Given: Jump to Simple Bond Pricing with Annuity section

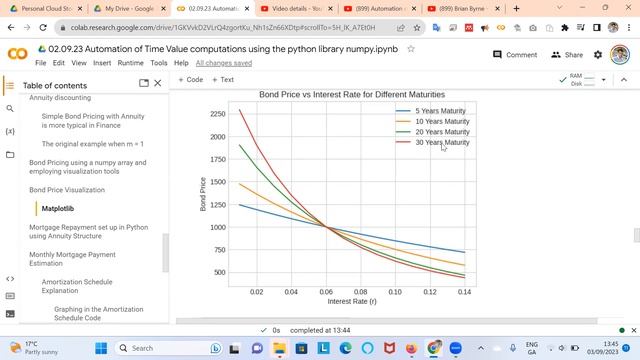Looking at the screenshot, I should [x=93, y=121].
